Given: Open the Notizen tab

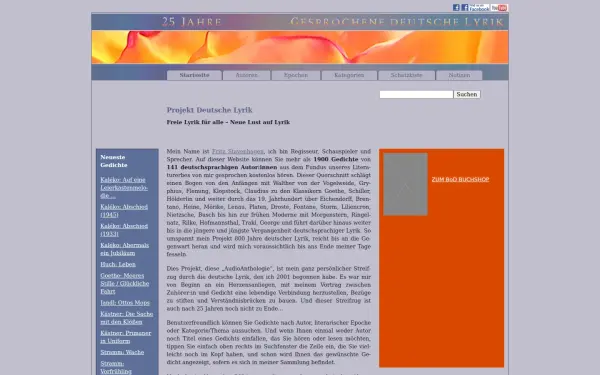Looking at the screenshot, I should (459, 75).
